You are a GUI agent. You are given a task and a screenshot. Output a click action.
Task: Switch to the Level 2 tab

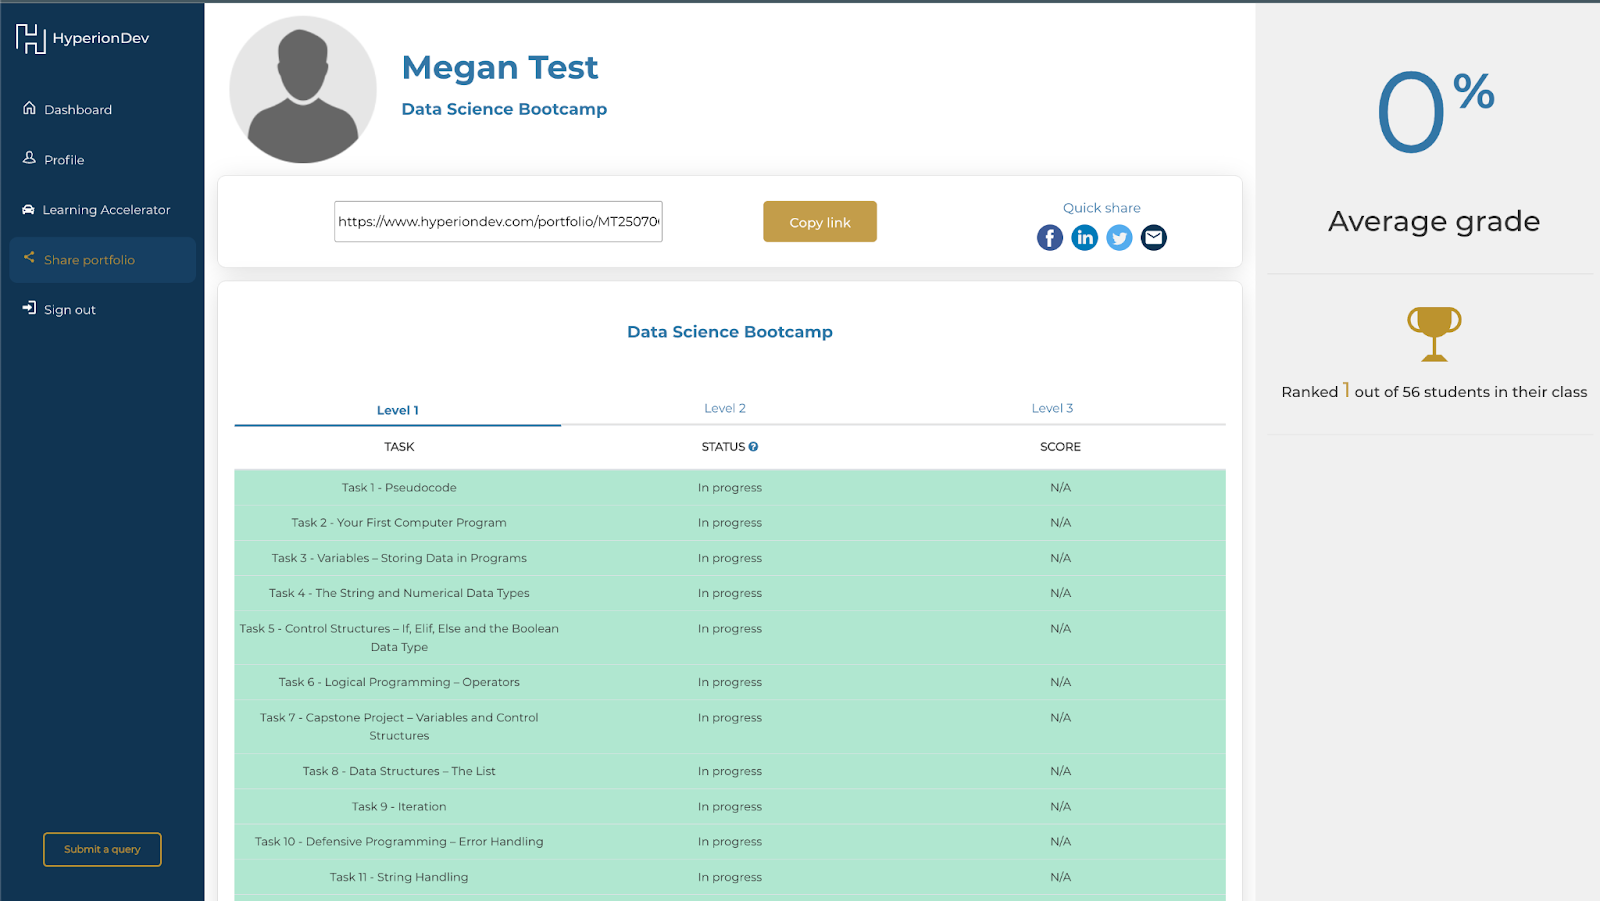tap(725, 408)
